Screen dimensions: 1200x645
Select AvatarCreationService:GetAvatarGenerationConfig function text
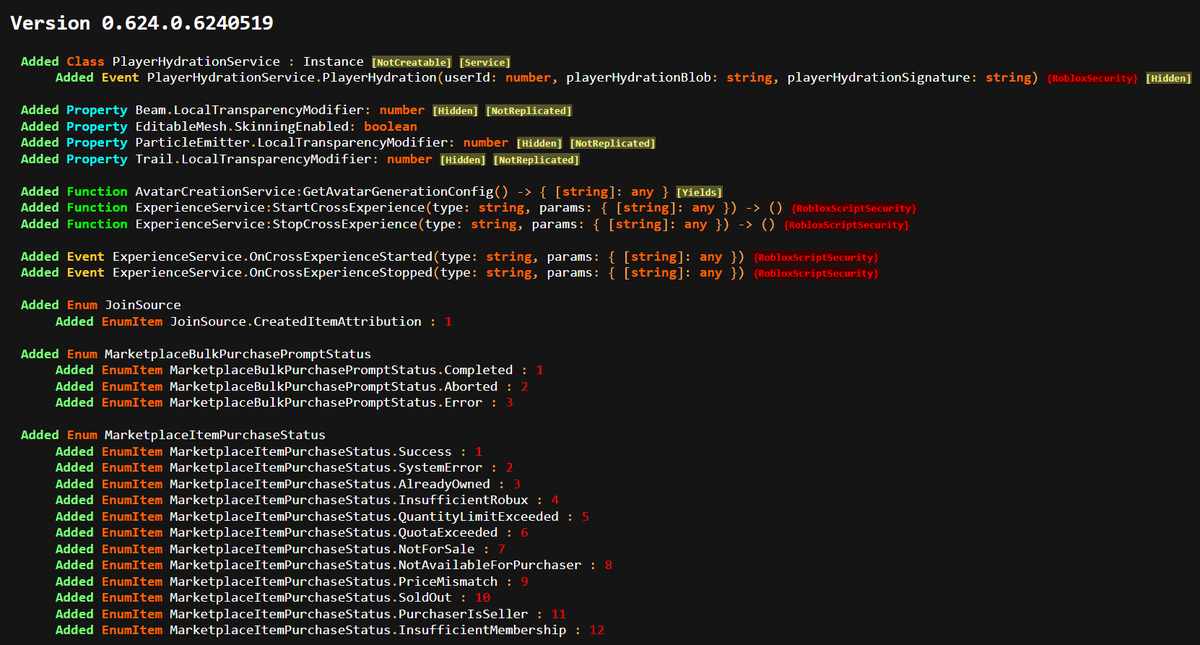click(x=315, y=191)
